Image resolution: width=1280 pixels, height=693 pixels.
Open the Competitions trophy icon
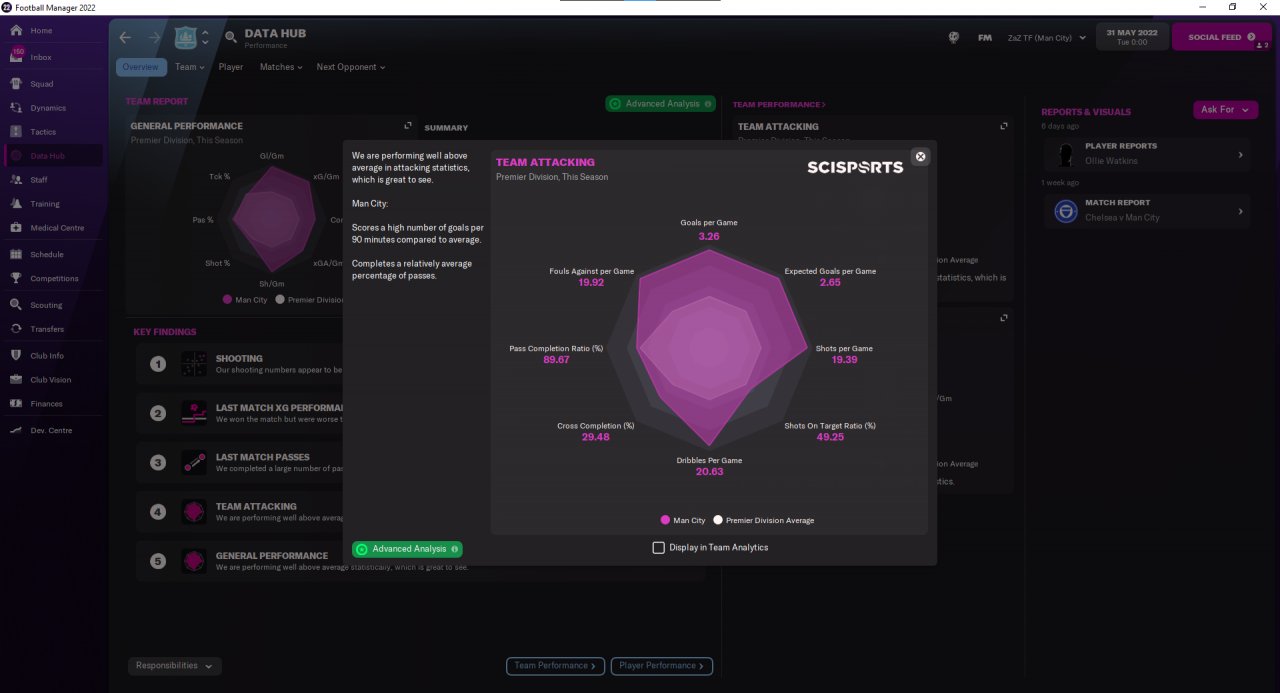(16, 279)
